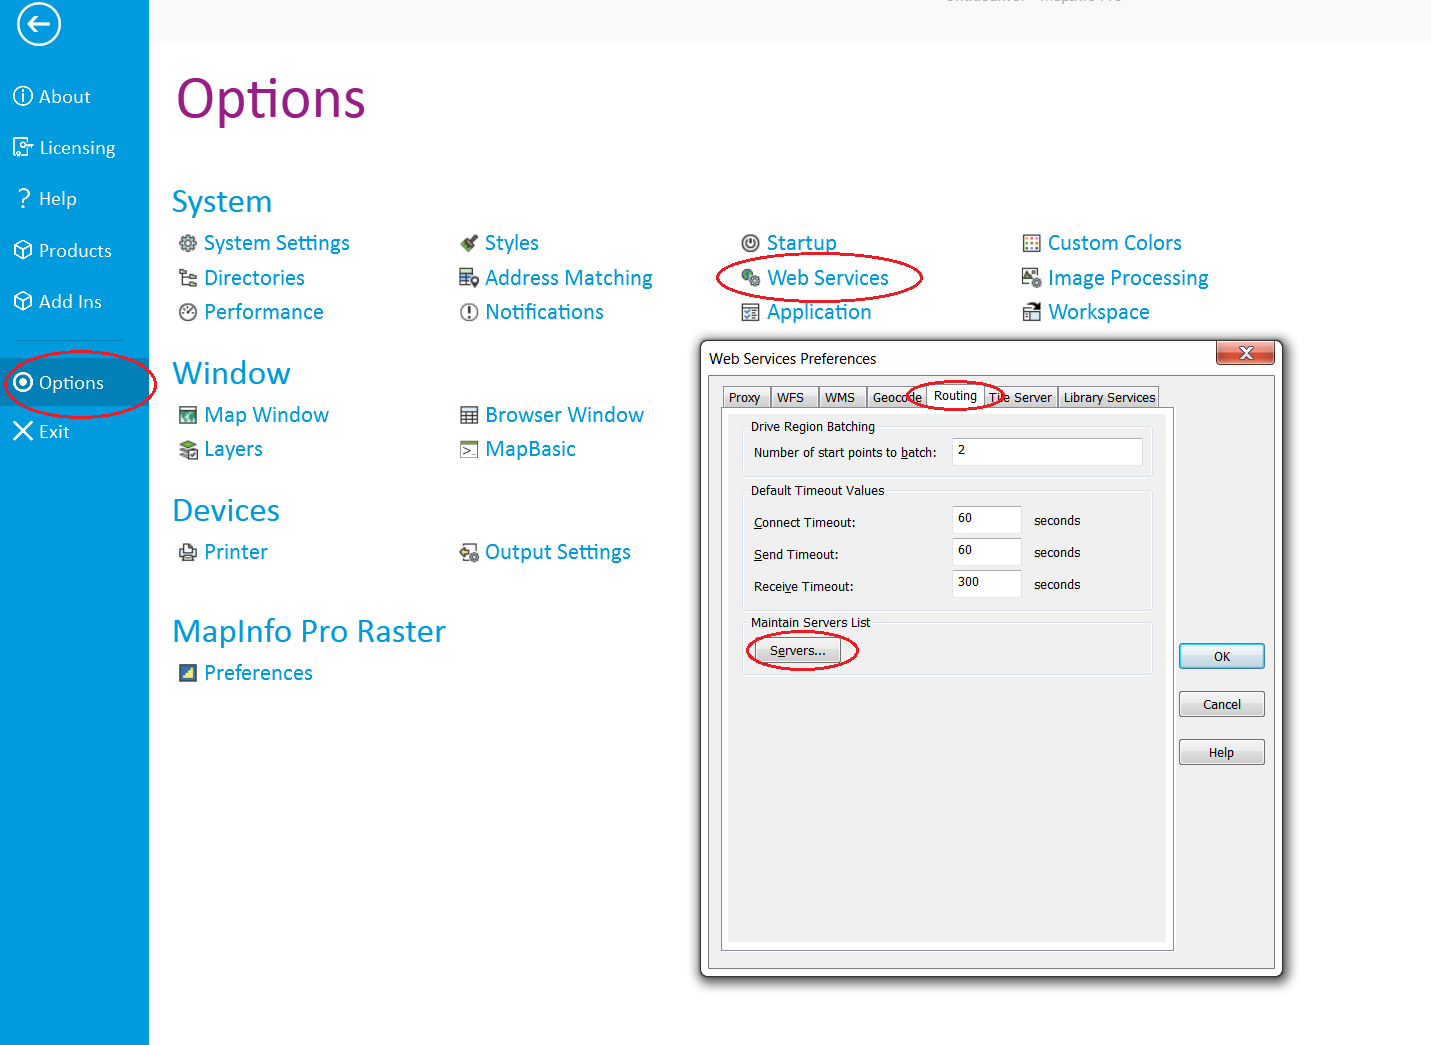1431x1045 pixels.
Task: Click the Map Window icon
Action: click(x=188, y=415)
